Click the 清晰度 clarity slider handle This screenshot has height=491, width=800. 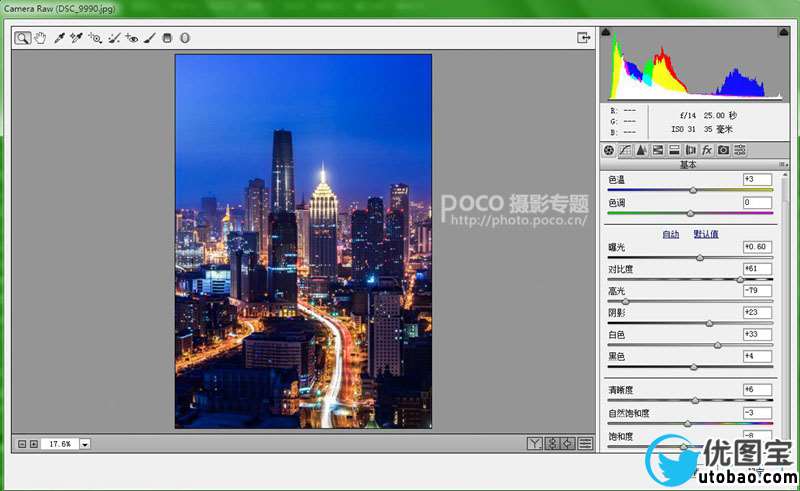tap(695, 401)
